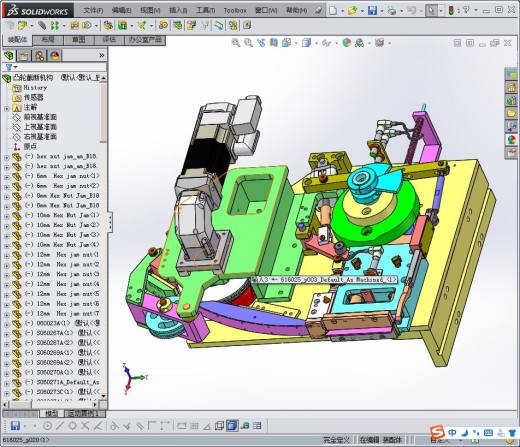This screenshot has width=520, height=447.
Task: Click Zoom to Fit icon in viewport toolbar
Action: (236, 43)
